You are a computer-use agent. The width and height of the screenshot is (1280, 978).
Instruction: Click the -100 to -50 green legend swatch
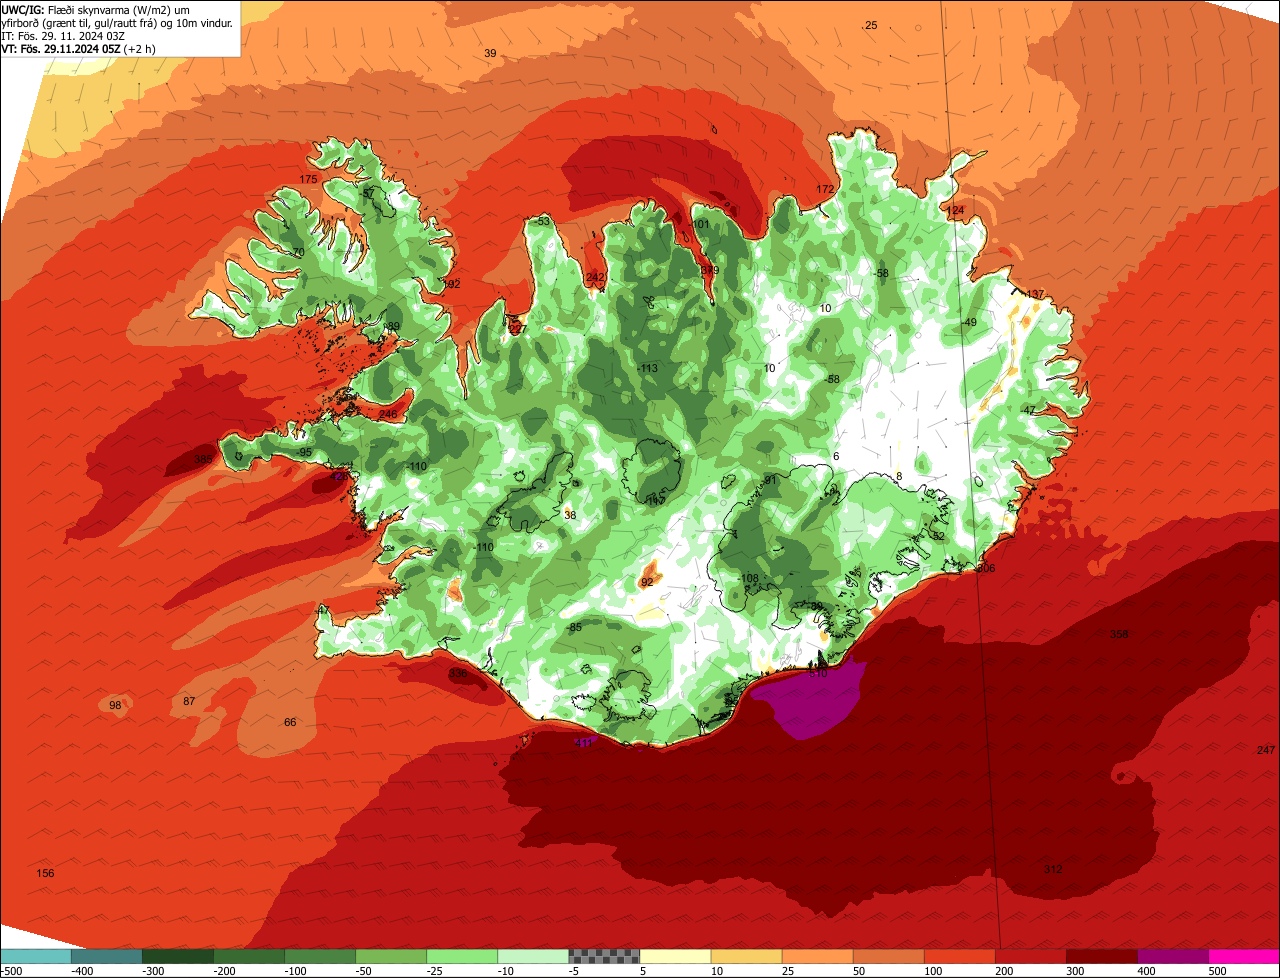coord(320,956)
